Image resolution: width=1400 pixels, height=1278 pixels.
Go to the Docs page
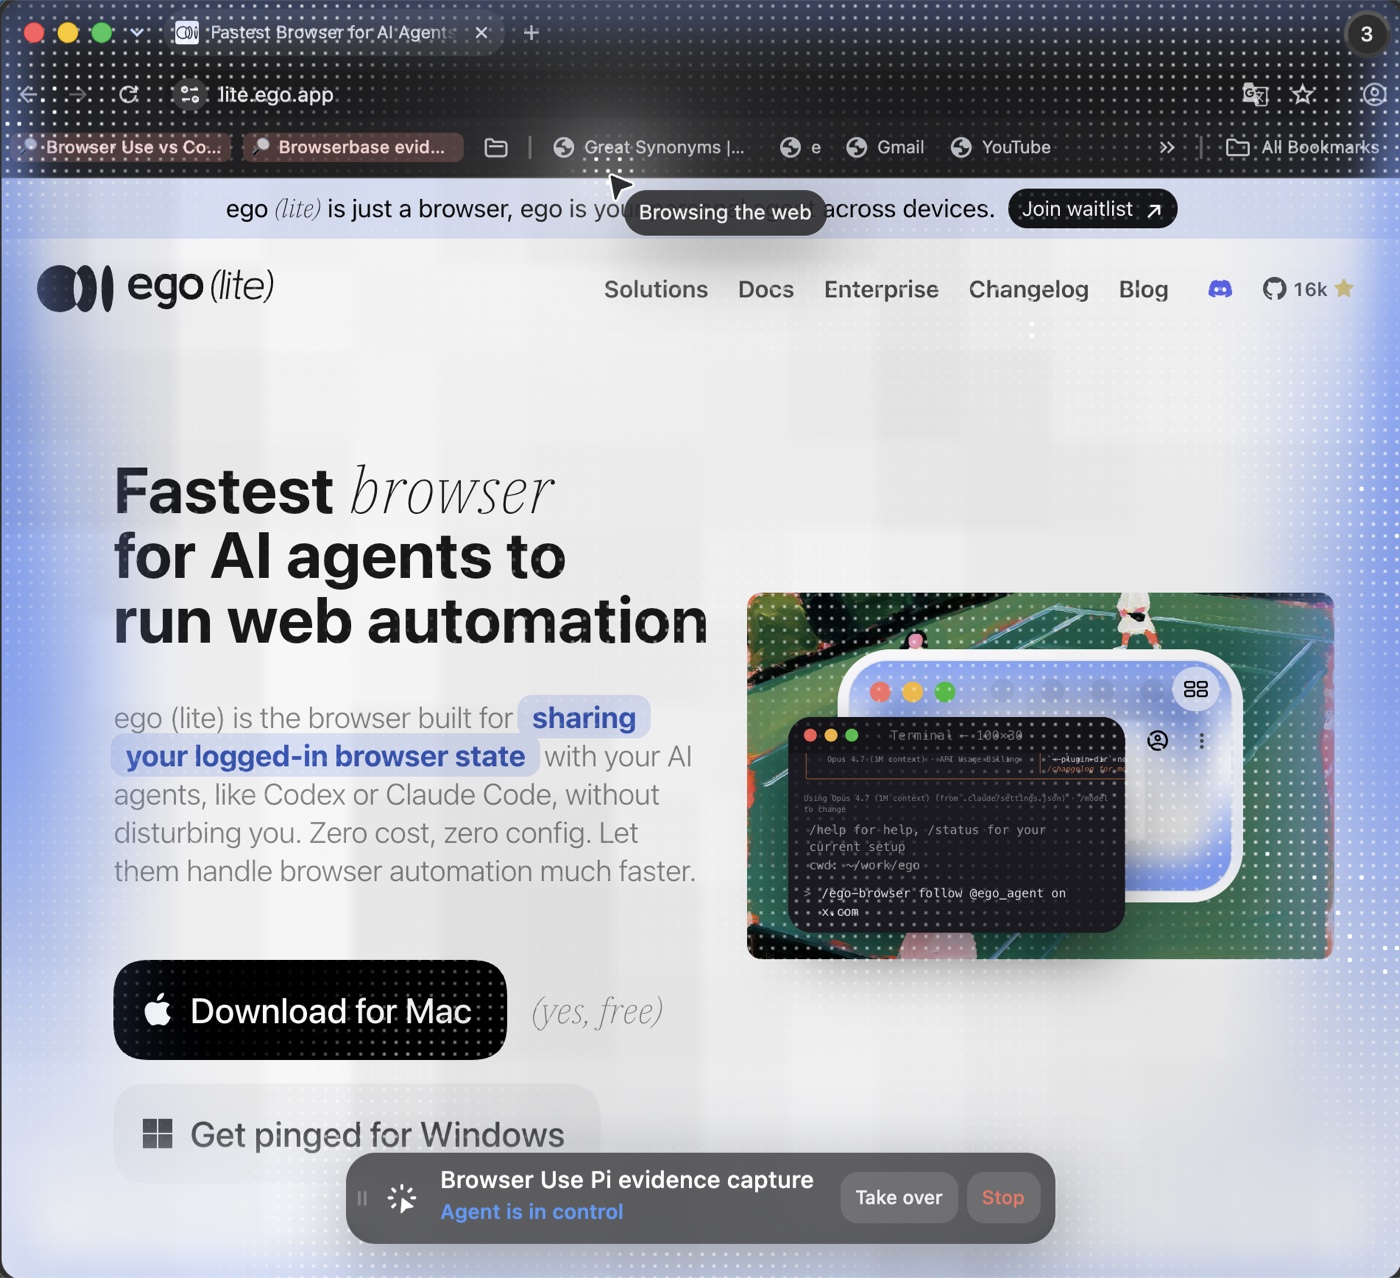pyautogui.click(x=766, y=289)
